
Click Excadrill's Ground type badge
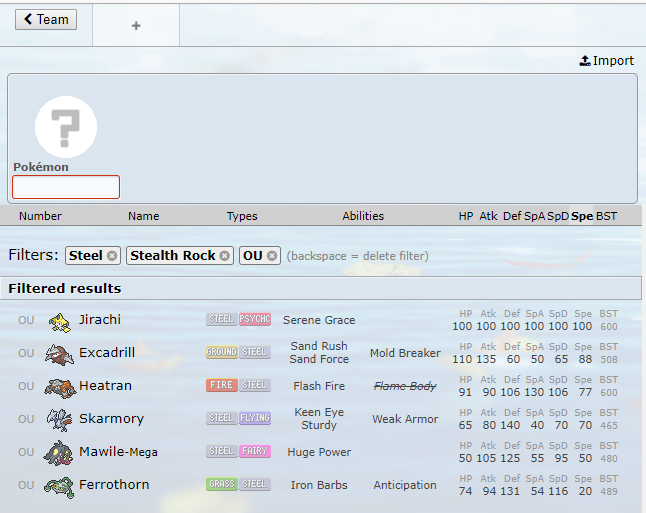222,352
